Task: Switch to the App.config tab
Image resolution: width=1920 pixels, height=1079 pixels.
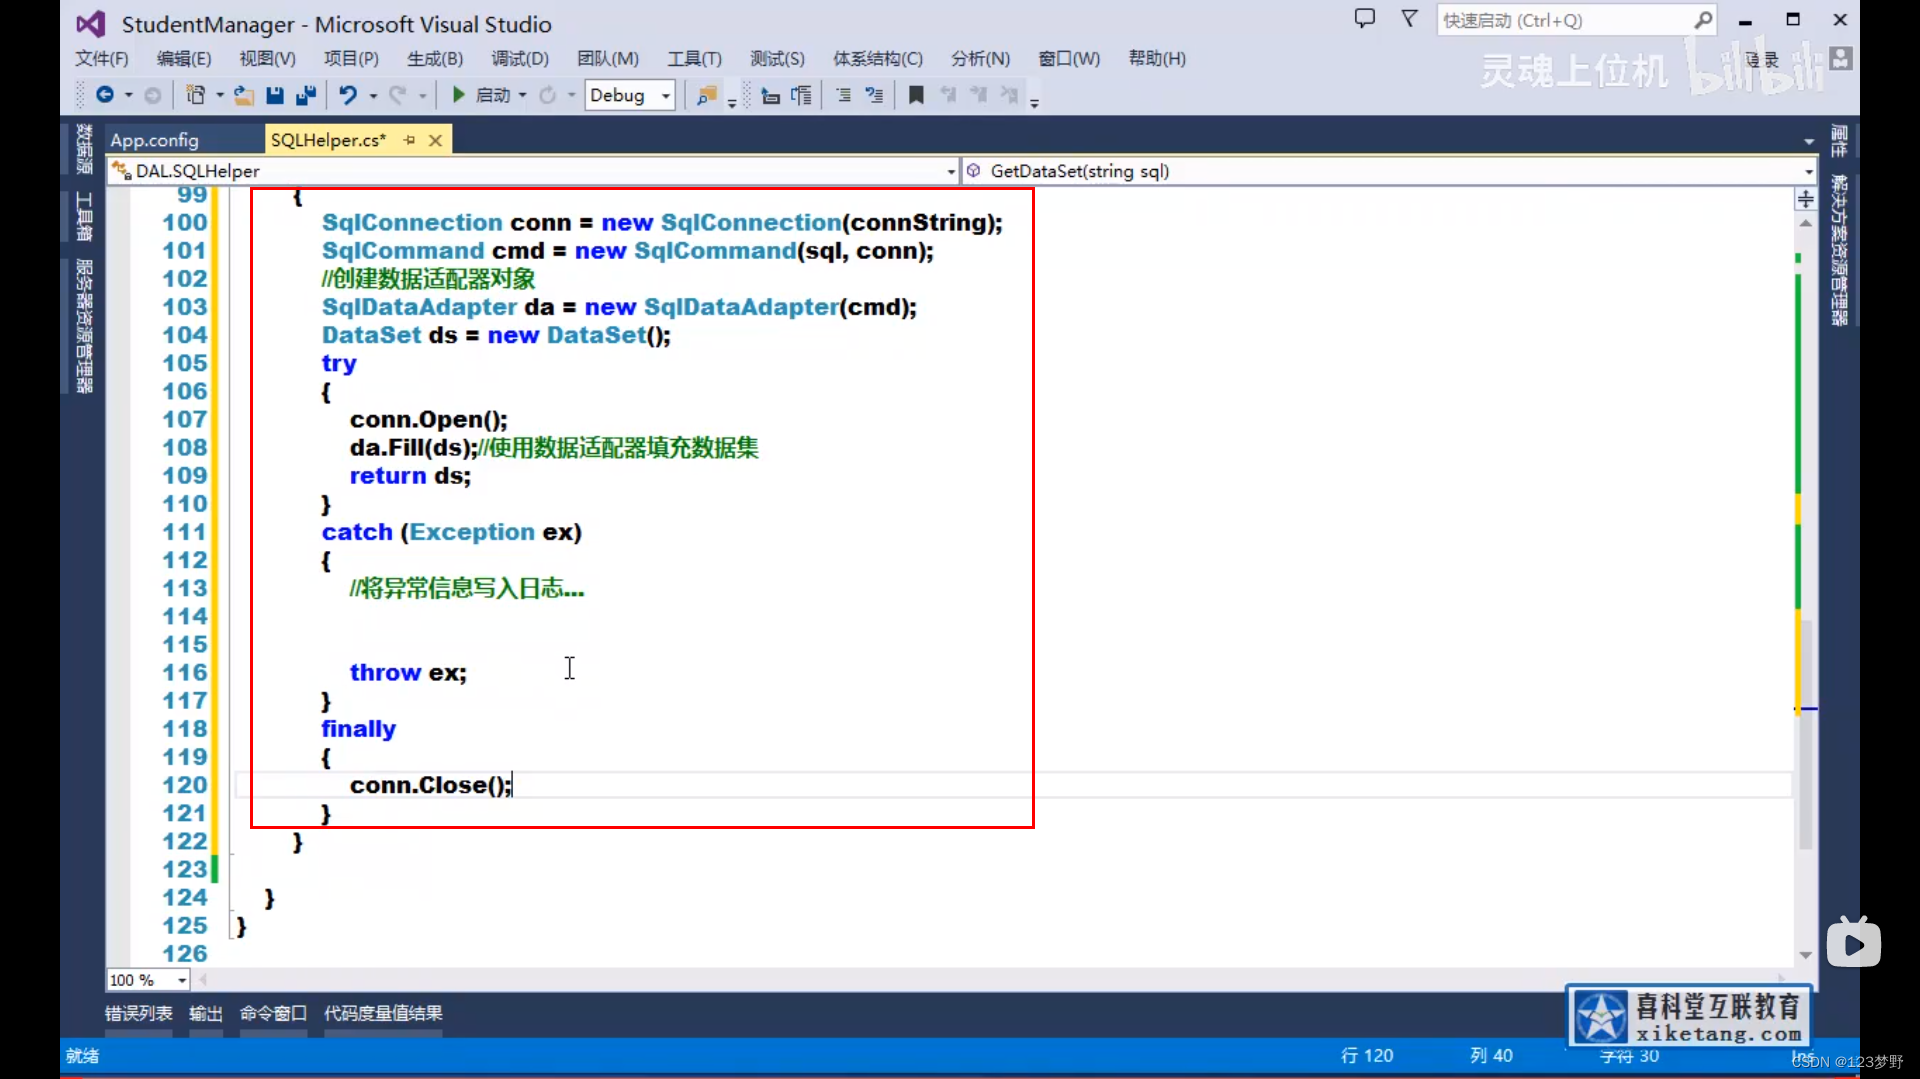Action: click(x=154, y=140)
